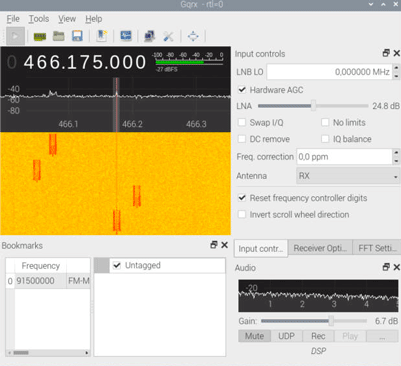Enable the IQ balance checkbox
401x366 pixels.
tap(325, 139)
